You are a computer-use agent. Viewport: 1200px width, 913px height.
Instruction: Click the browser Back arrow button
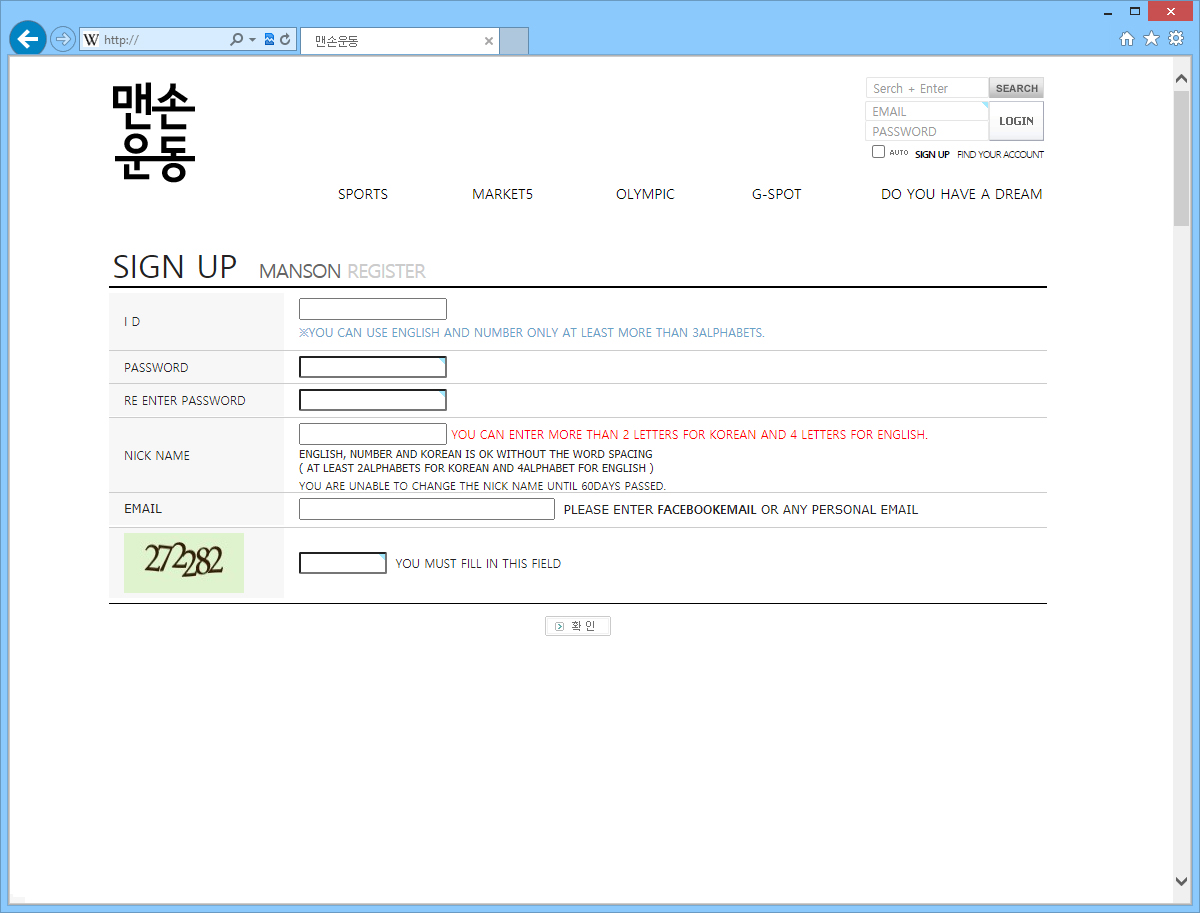27,39
